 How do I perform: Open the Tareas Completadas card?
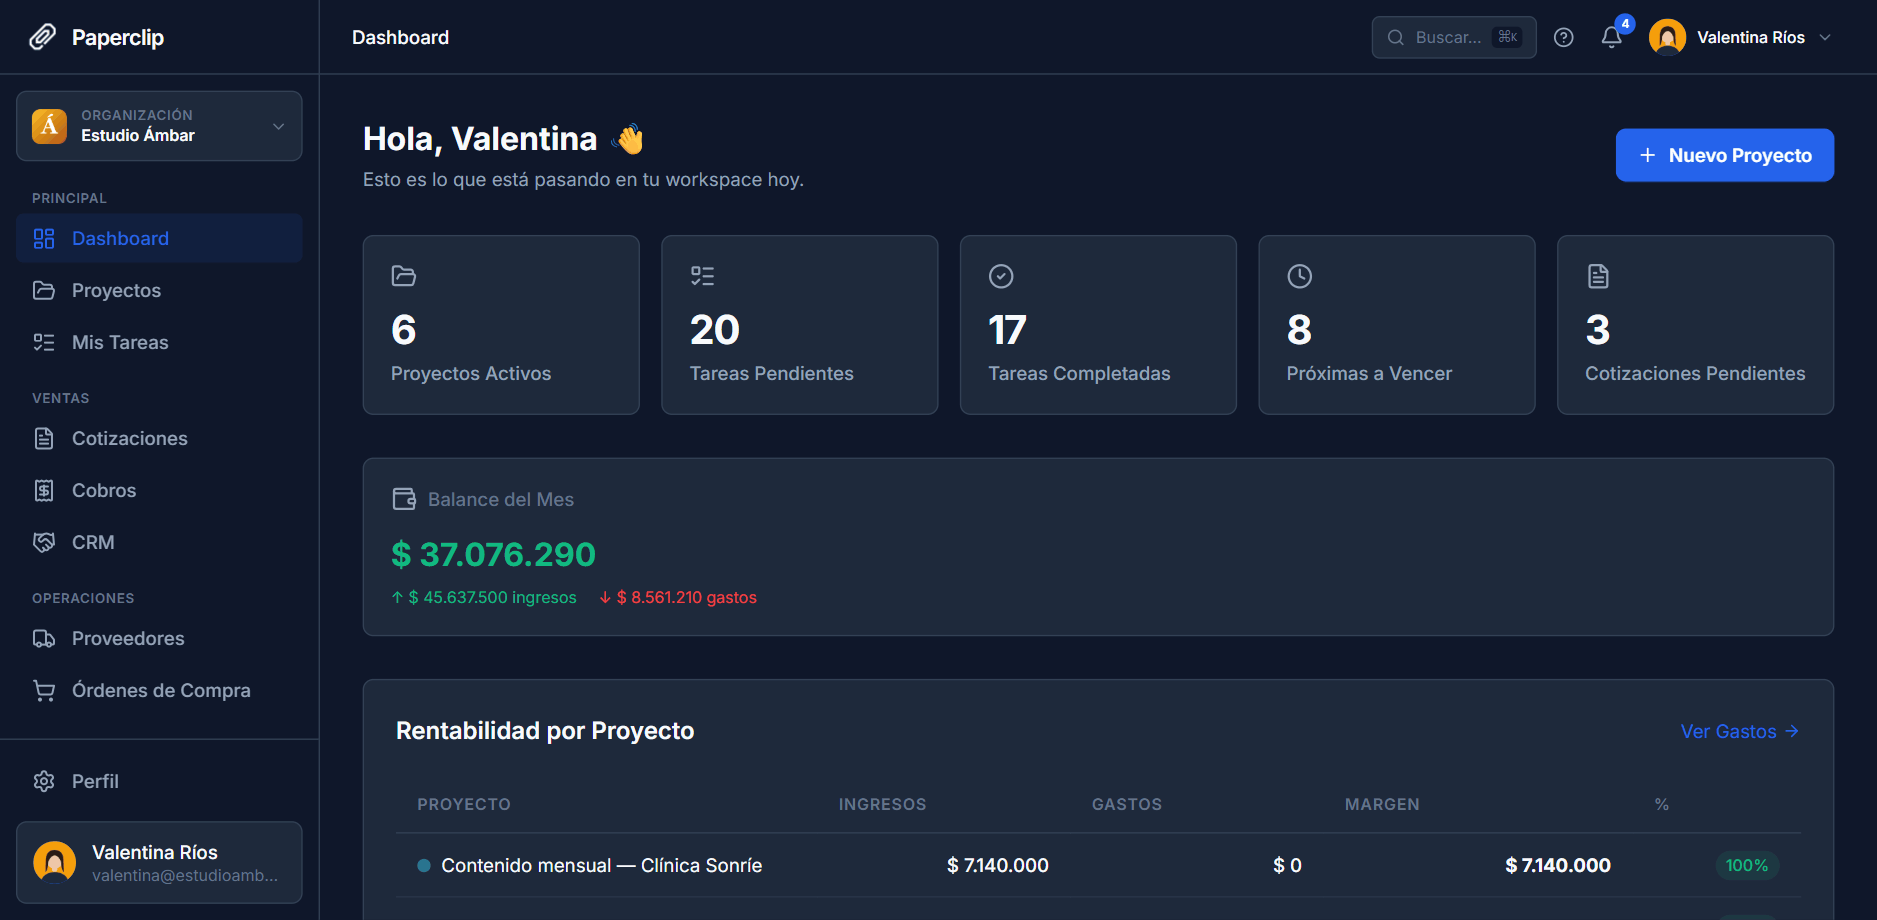click(x=1098, y=325)
